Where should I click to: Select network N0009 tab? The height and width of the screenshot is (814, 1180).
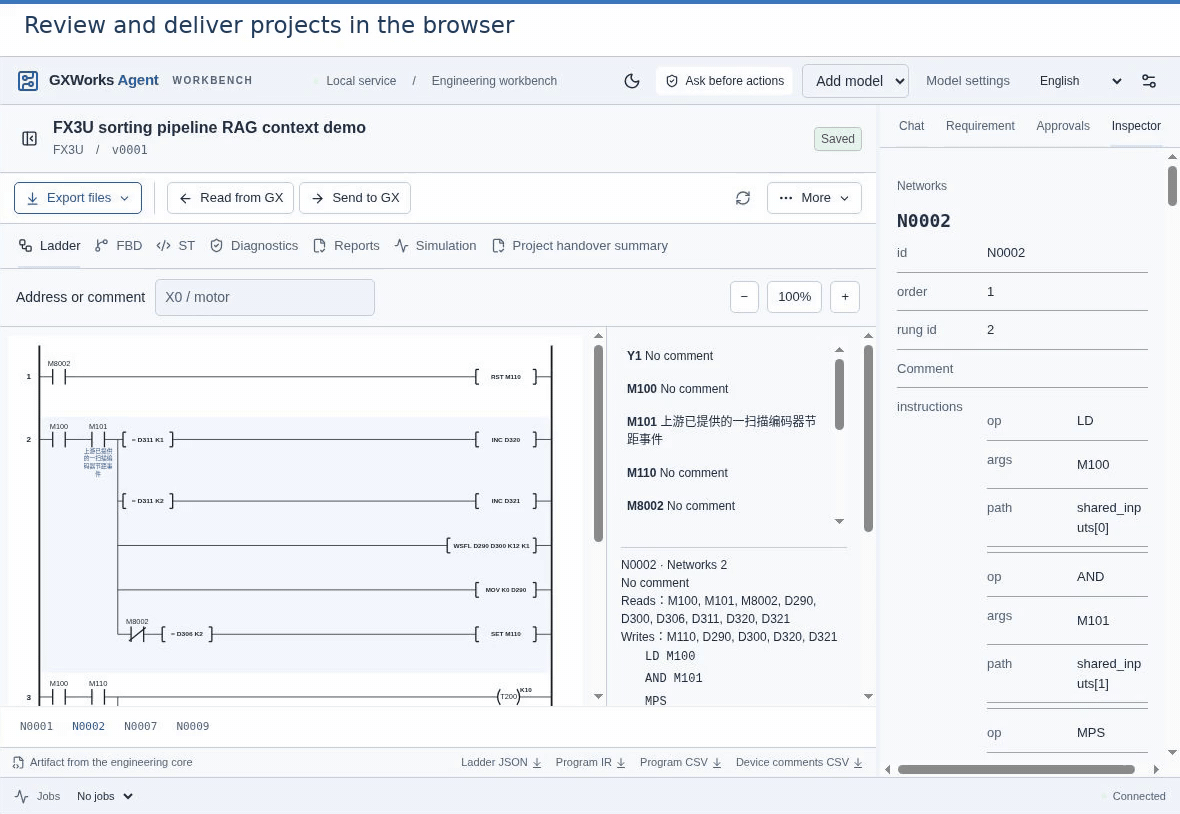tap(193, 726)
